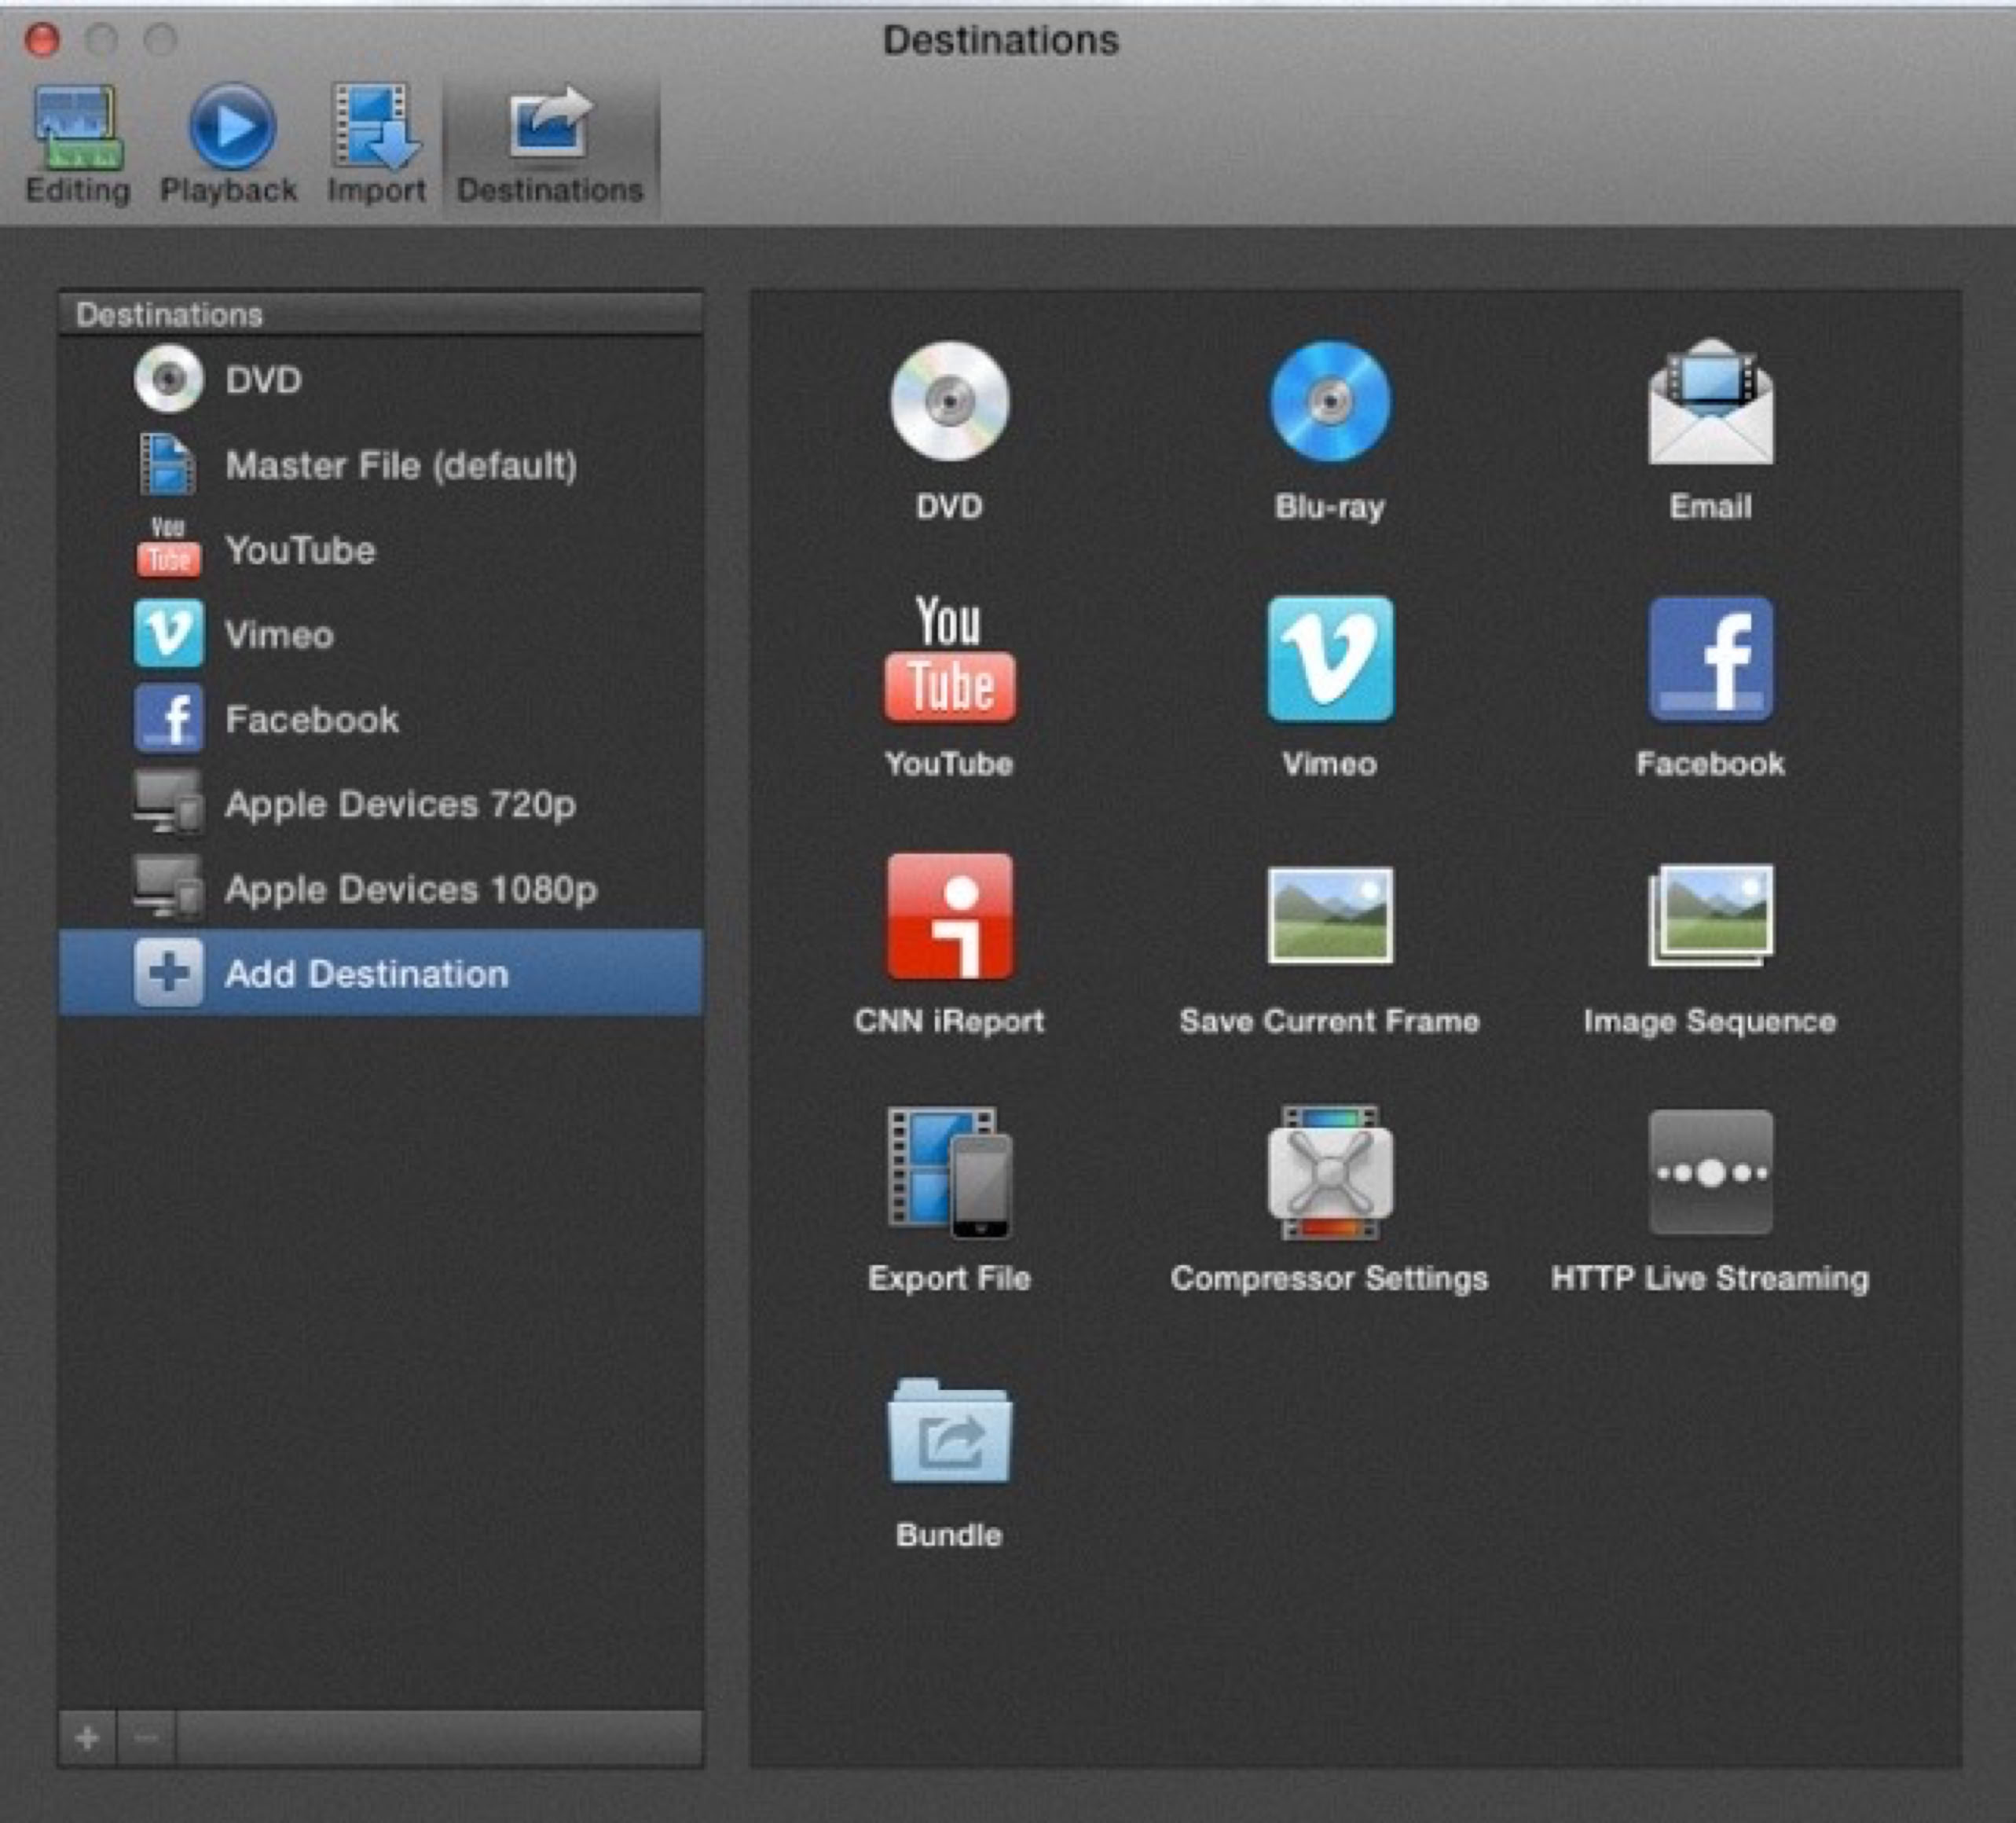
Task: Click the Export File icon
Action: [x=949, y=1172]
